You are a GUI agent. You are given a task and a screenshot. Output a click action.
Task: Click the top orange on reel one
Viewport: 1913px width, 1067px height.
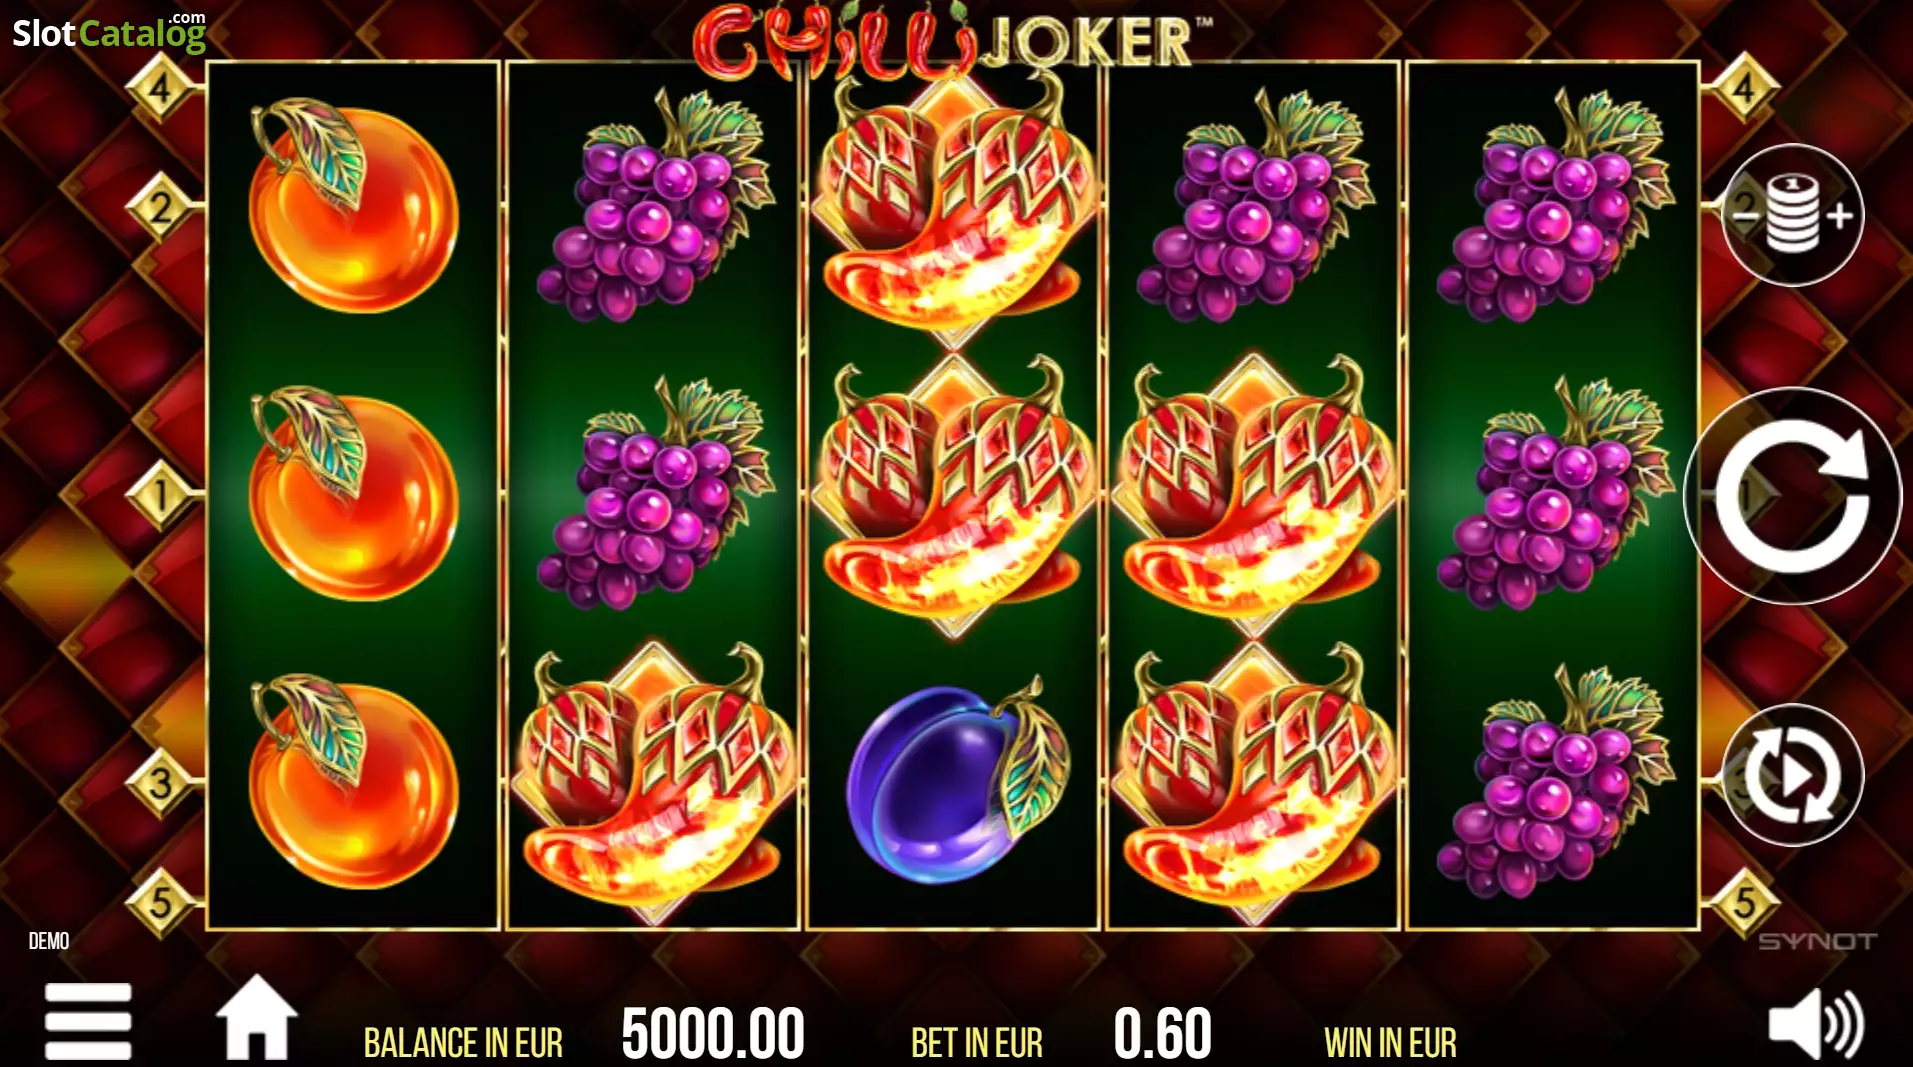click(352, 205)
